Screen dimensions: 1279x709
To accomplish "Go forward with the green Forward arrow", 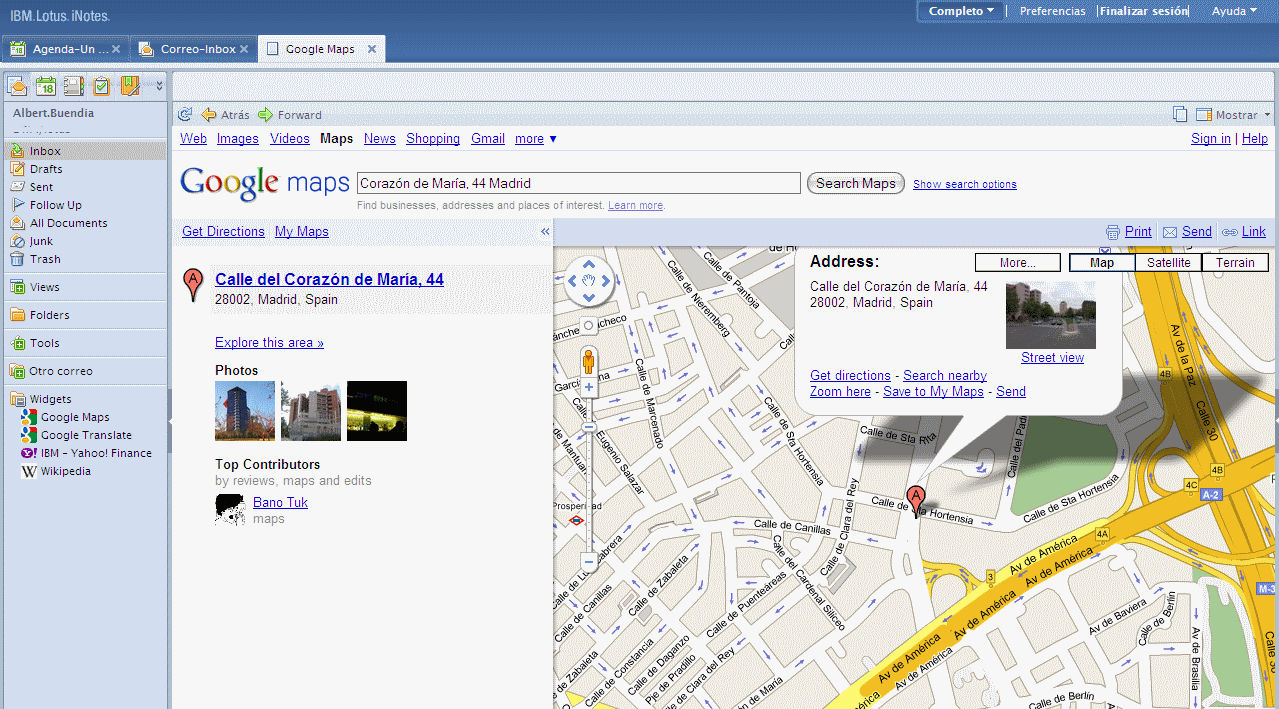I will (290, 114).
